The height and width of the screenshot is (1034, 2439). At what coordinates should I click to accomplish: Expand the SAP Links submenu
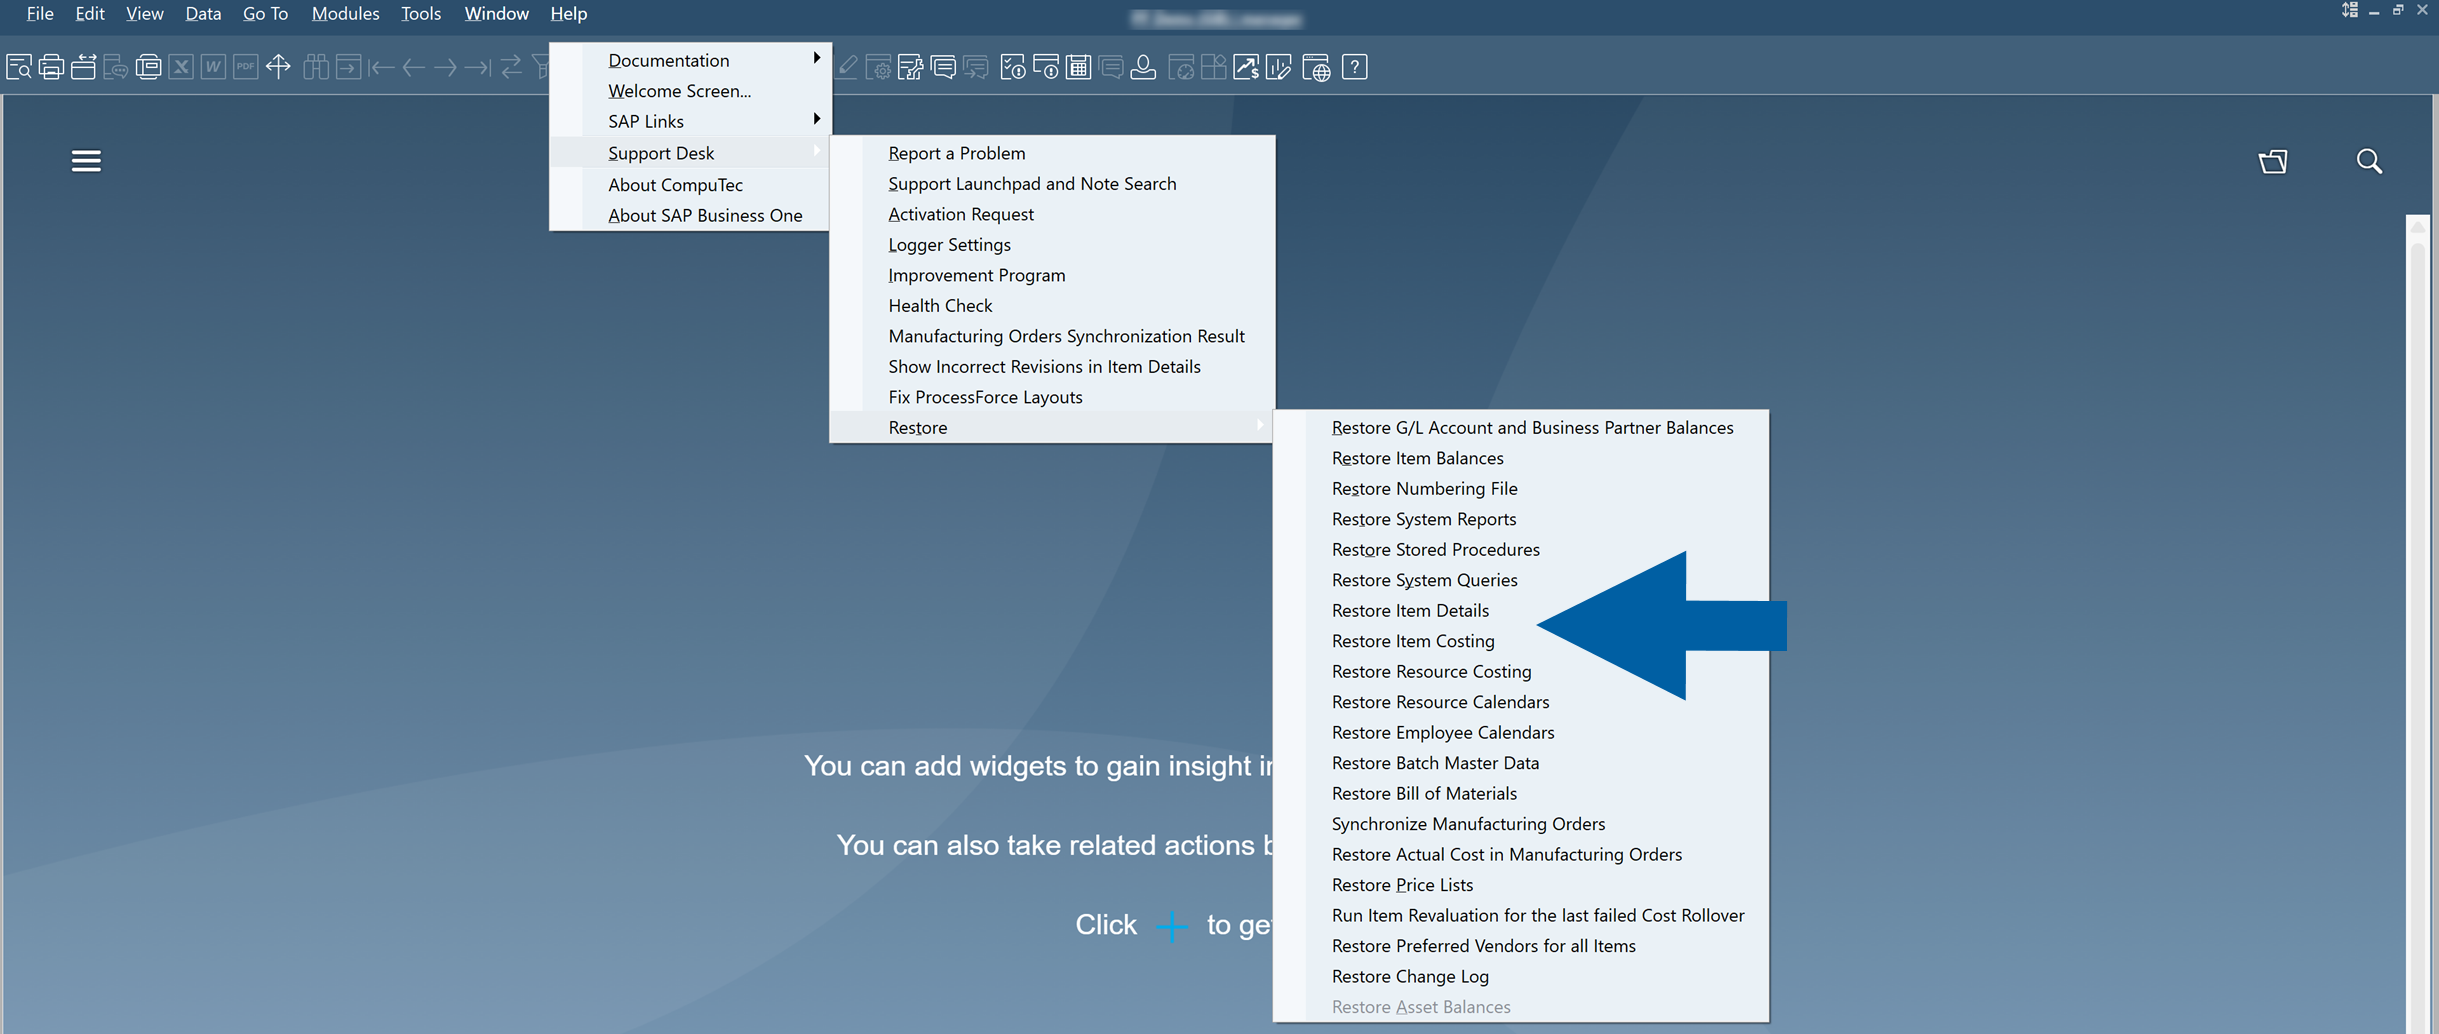click(691, 121)
